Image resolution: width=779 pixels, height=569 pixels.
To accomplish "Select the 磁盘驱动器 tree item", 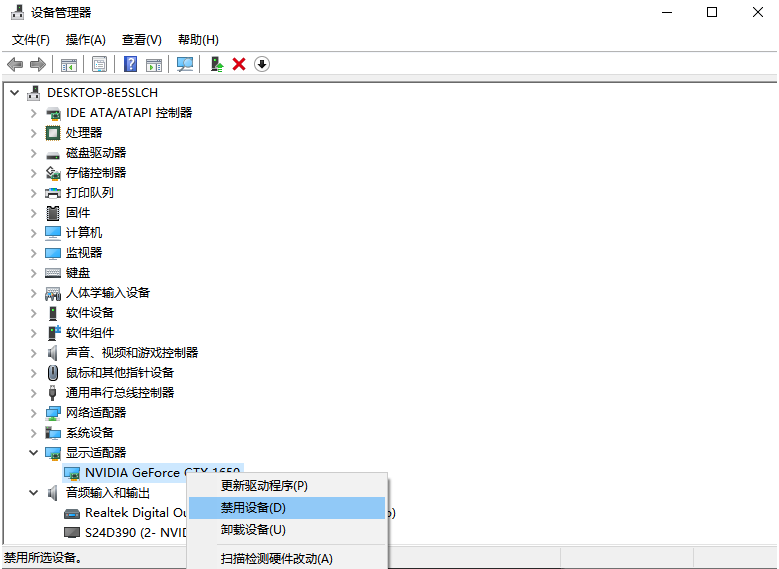I will point(95,153).
